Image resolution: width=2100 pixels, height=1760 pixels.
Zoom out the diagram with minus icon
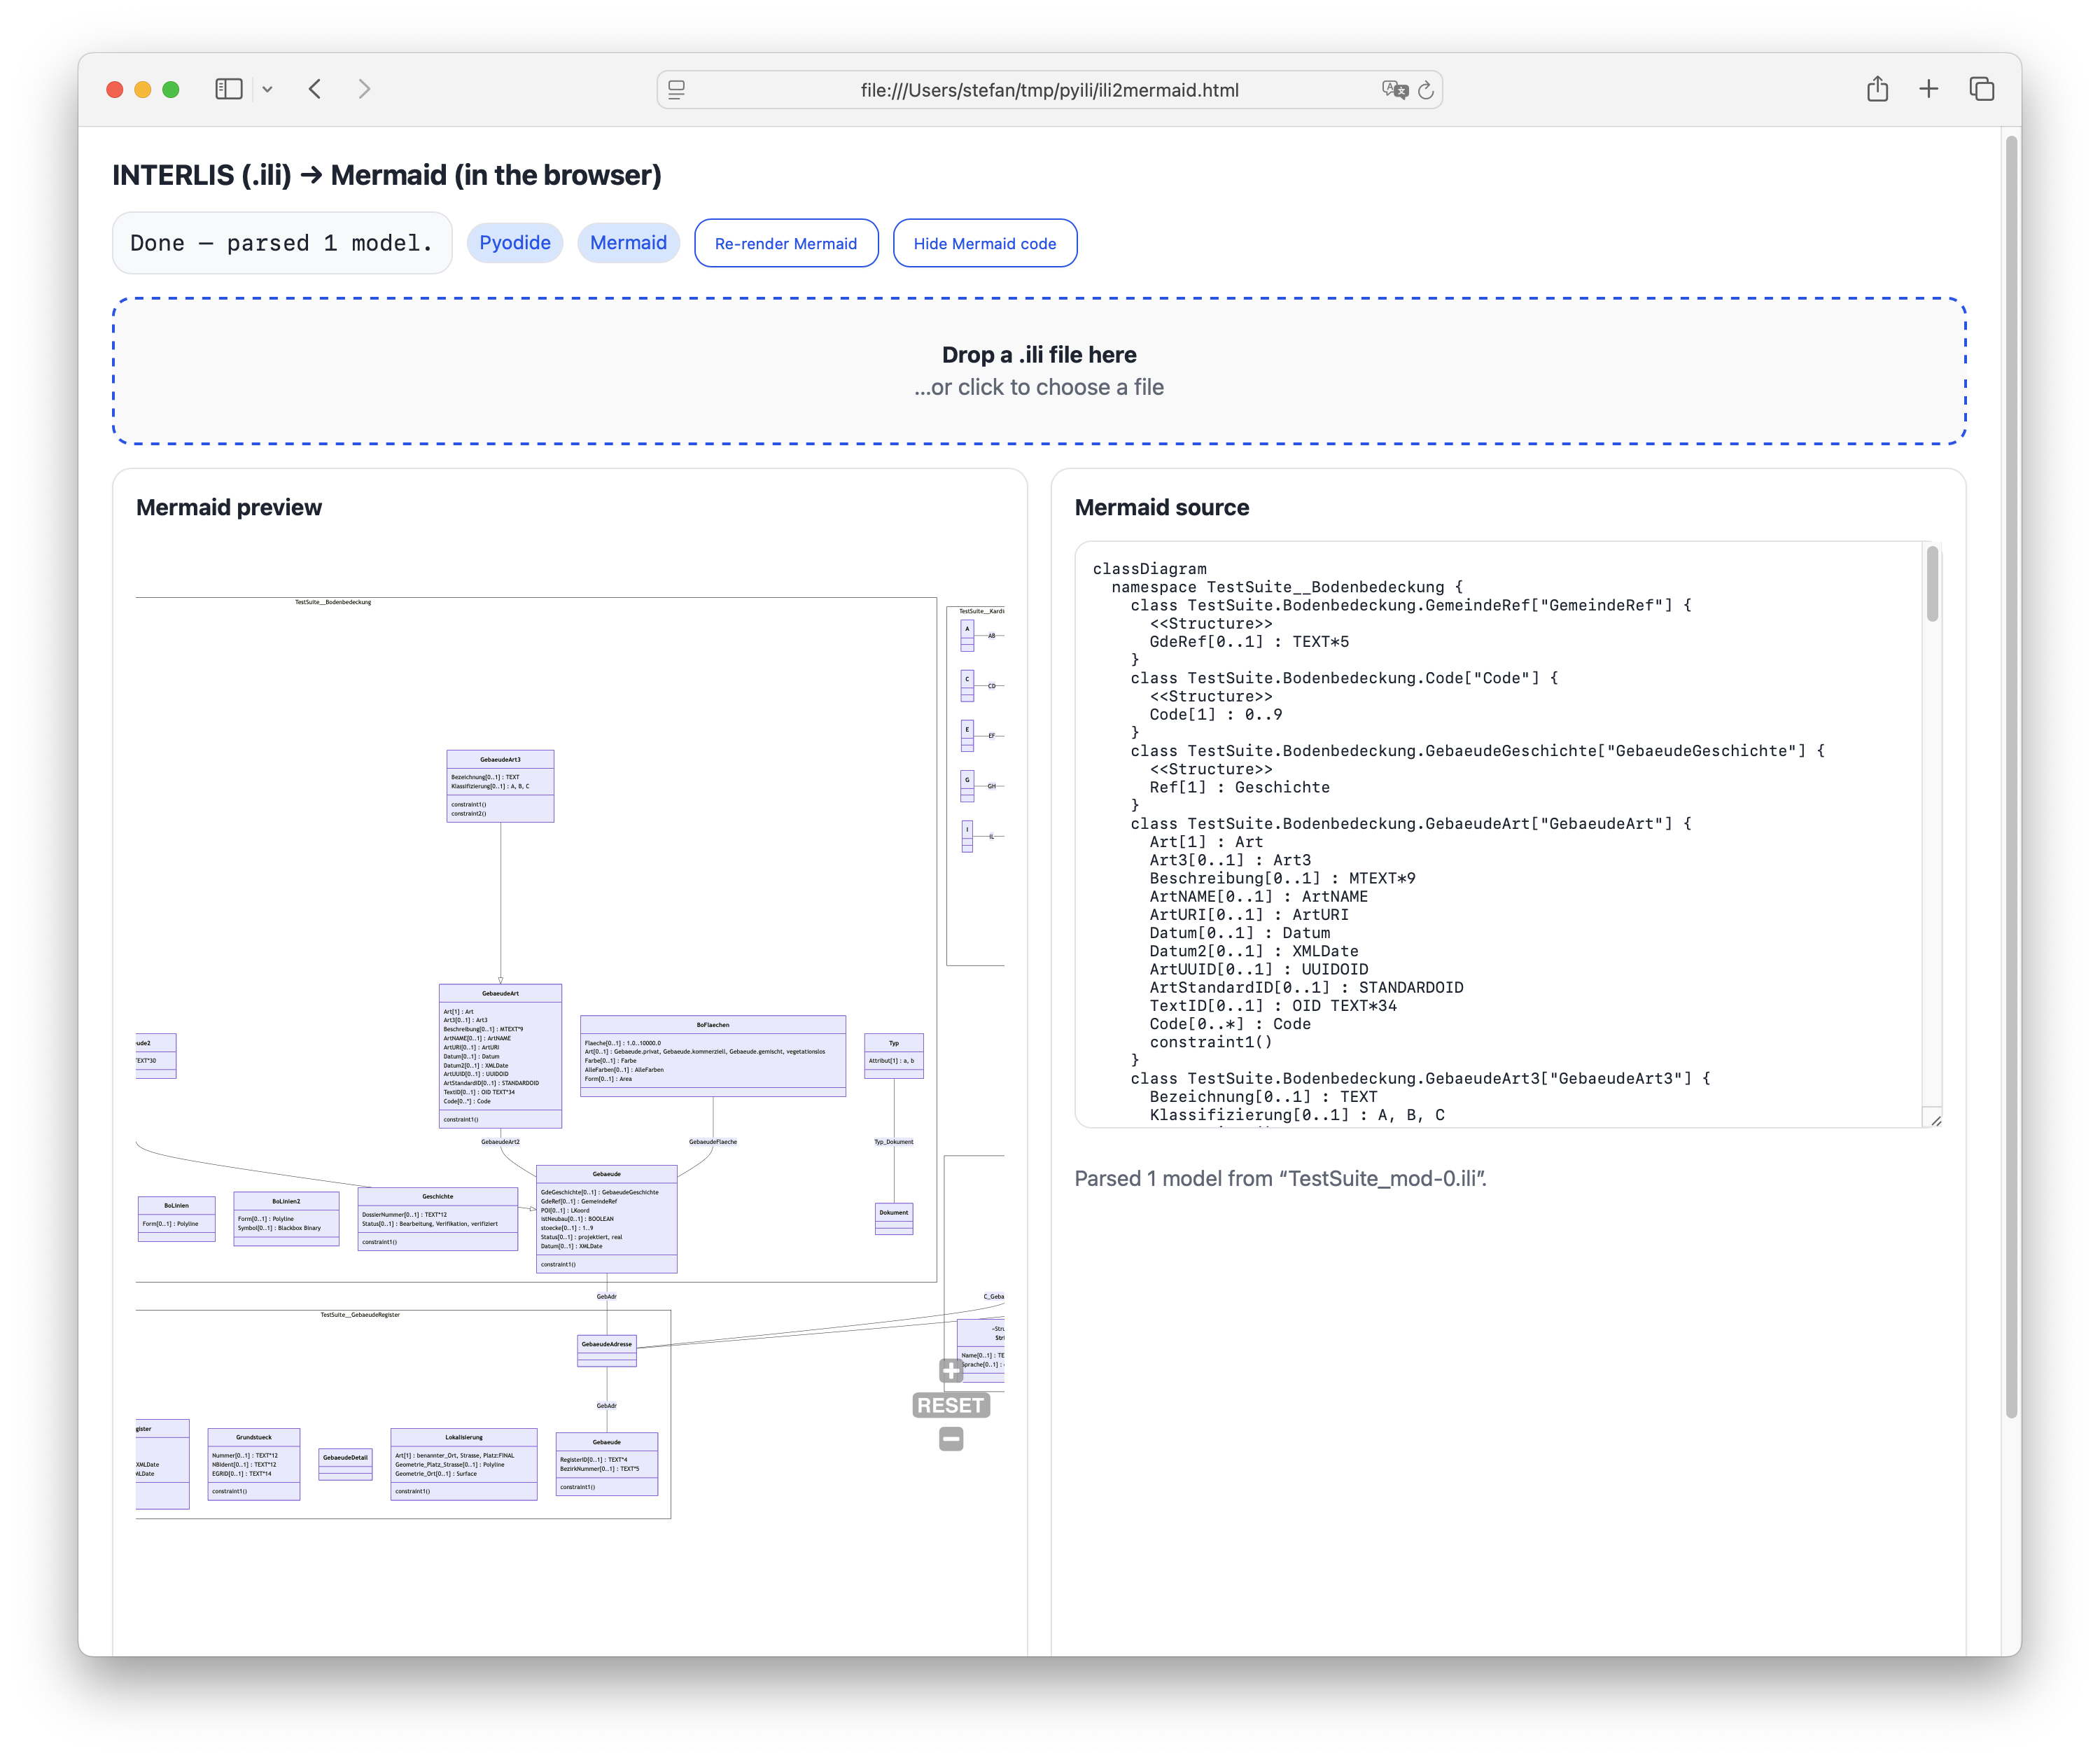pos(951,1439)
